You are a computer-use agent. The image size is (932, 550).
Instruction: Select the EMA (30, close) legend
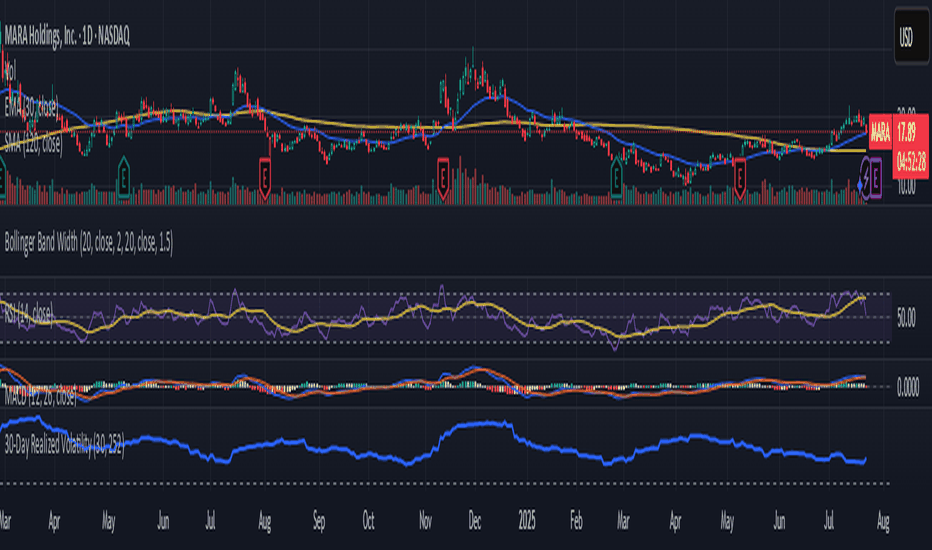[32, 108]
